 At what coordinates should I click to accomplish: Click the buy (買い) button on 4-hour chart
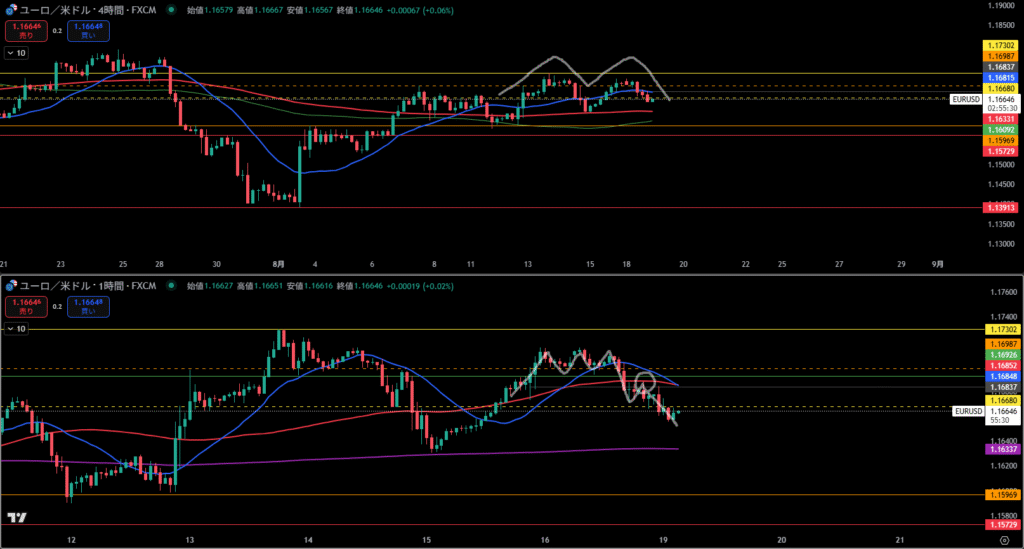click(88, 31)
